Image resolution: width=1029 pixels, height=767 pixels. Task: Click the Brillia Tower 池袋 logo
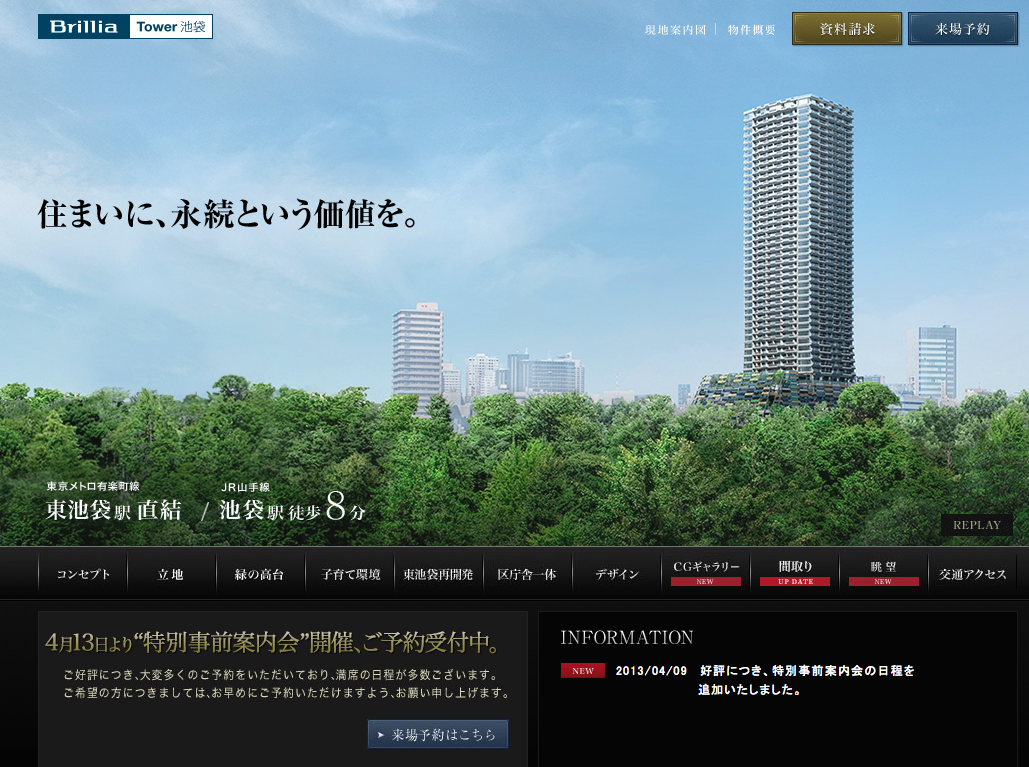pyautogui.click(x=125, y=27)
